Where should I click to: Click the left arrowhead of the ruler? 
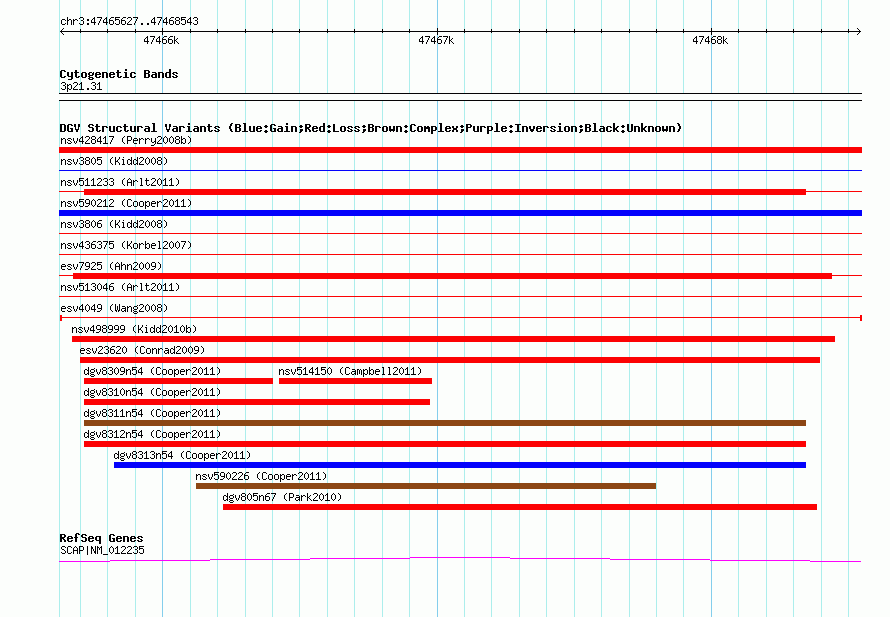tap(62, 32)
